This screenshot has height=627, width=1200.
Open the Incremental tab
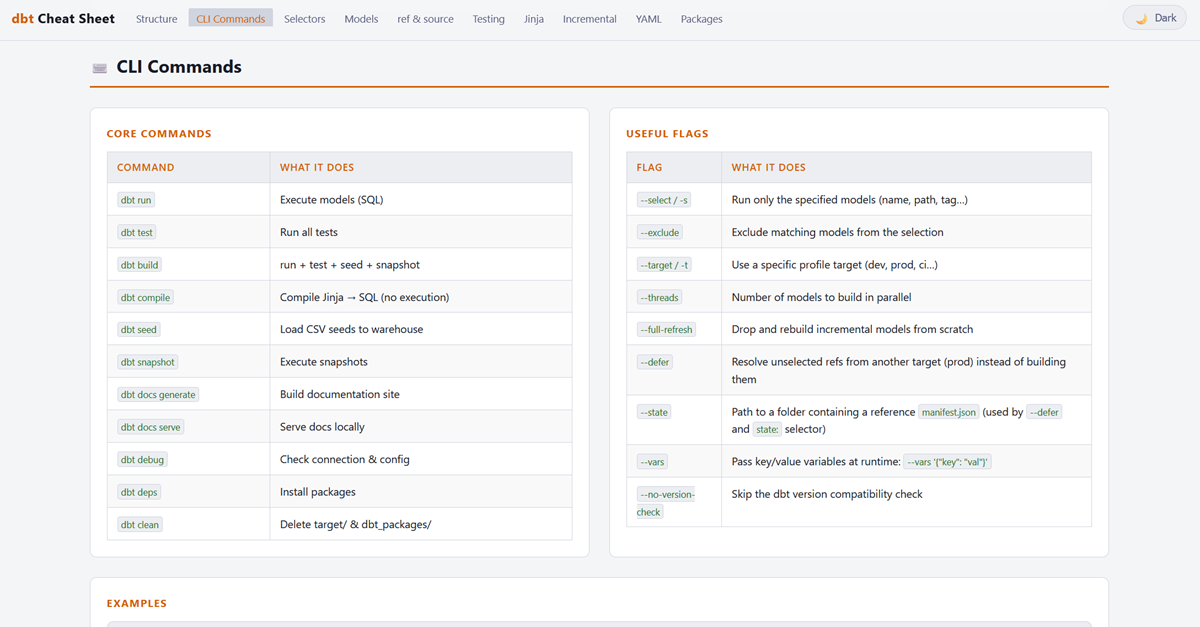point(589,19)
